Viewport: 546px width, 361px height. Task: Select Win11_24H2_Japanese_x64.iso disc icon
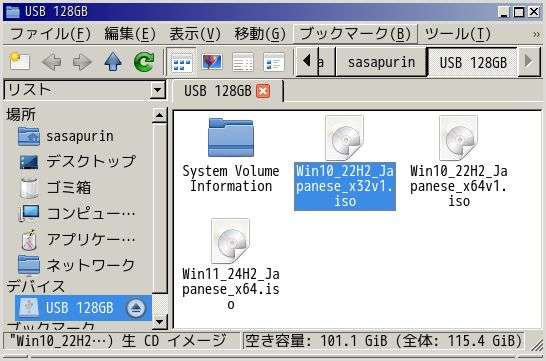pyautogui.click(x=230, y=241)
